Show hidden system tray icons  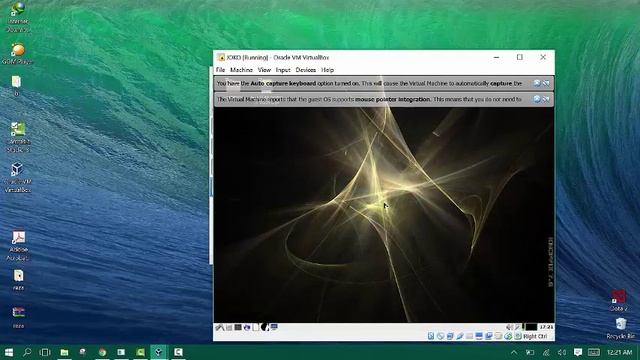514,352
